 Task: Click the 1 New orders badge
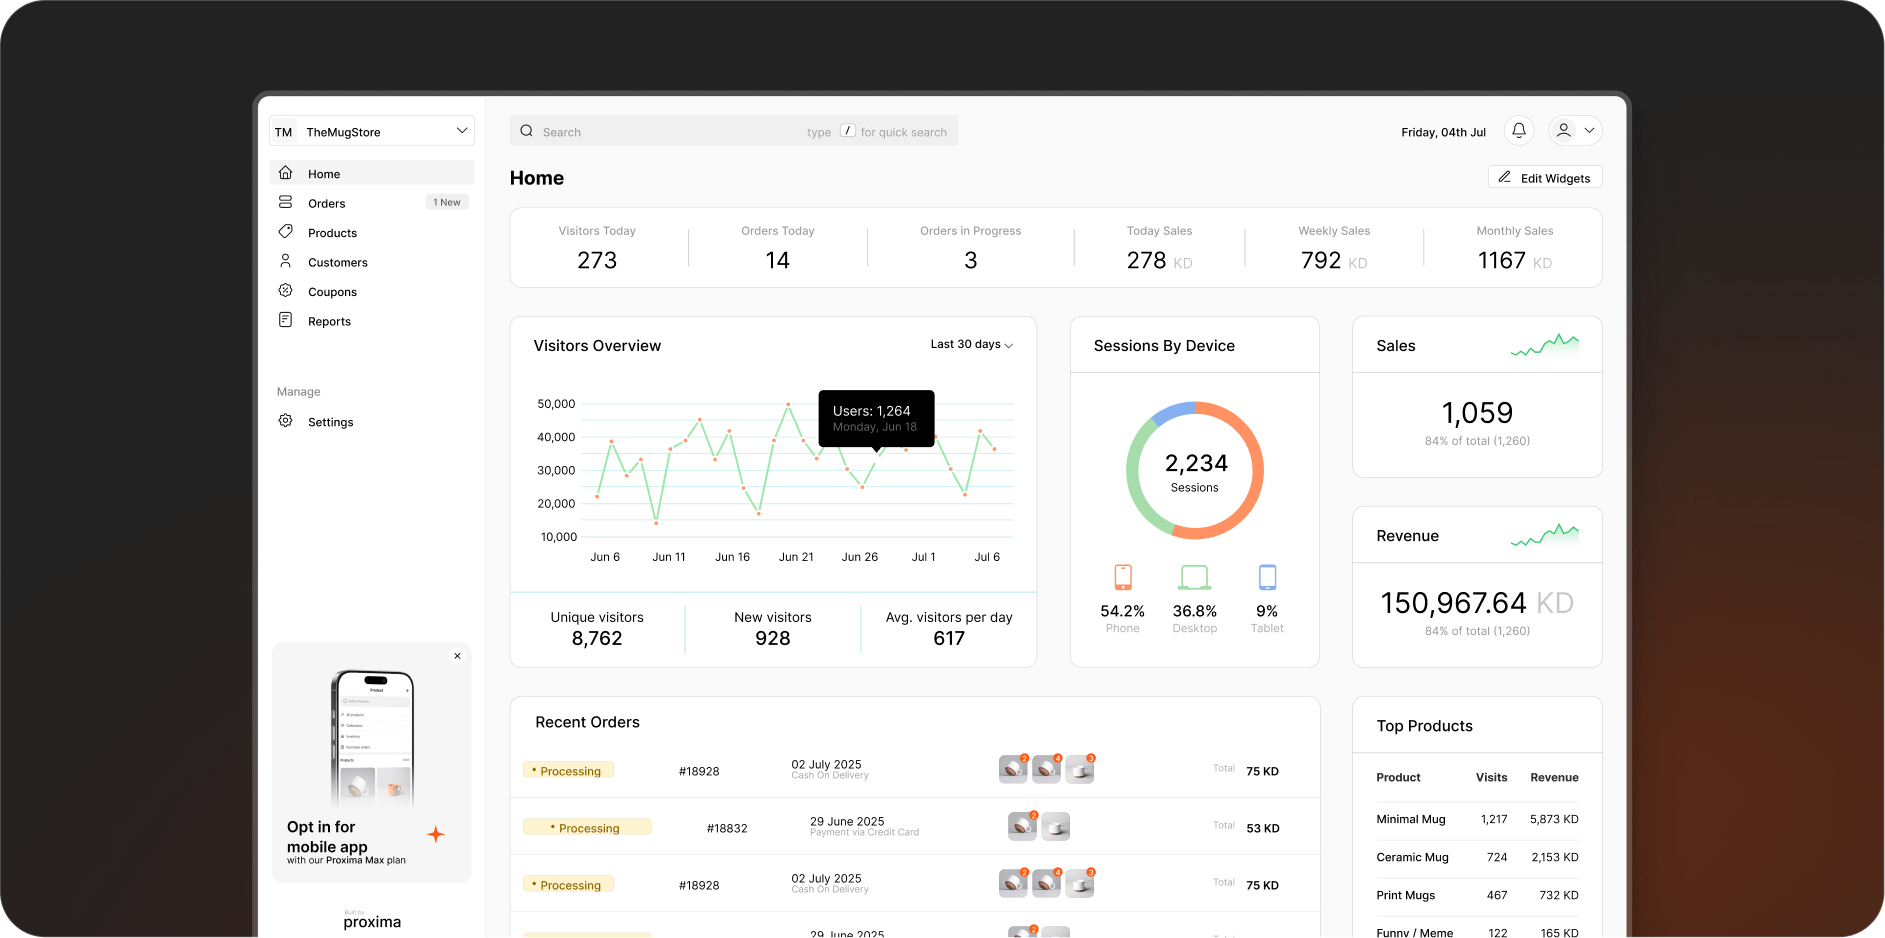click(447, 202)
